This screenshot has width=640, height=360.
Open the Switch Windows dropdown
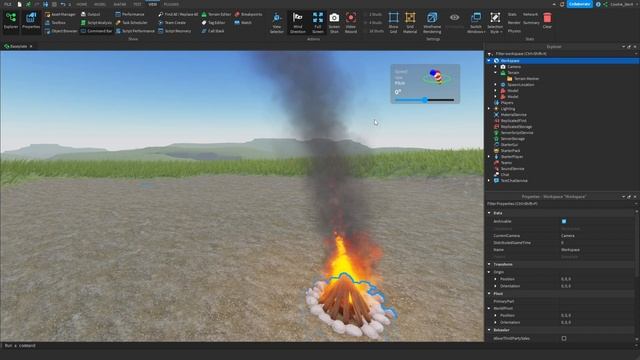476,23
